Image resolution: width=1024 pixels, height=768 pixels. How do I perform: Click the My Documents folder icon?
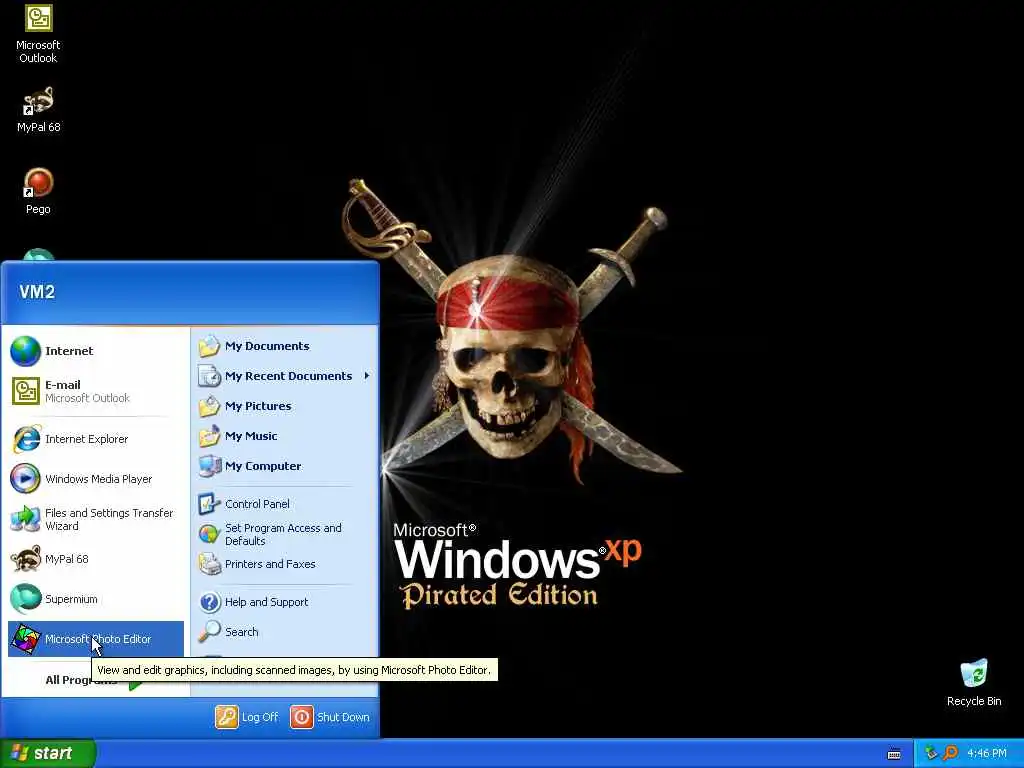[209, 346]
